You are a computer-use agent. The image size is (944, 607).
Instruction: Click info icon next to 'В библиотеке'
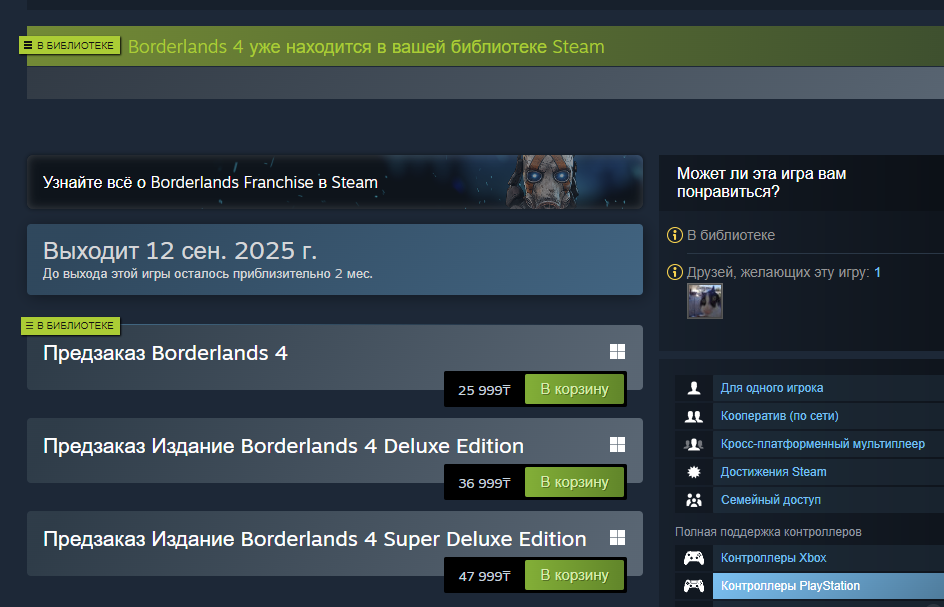[x=675, y=235]
